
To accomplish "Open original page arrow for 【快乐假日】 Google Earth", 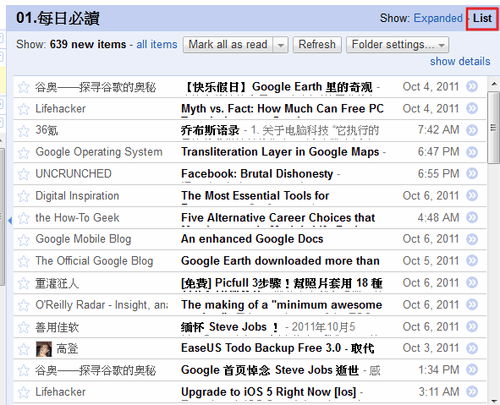I will pos(472,87).
